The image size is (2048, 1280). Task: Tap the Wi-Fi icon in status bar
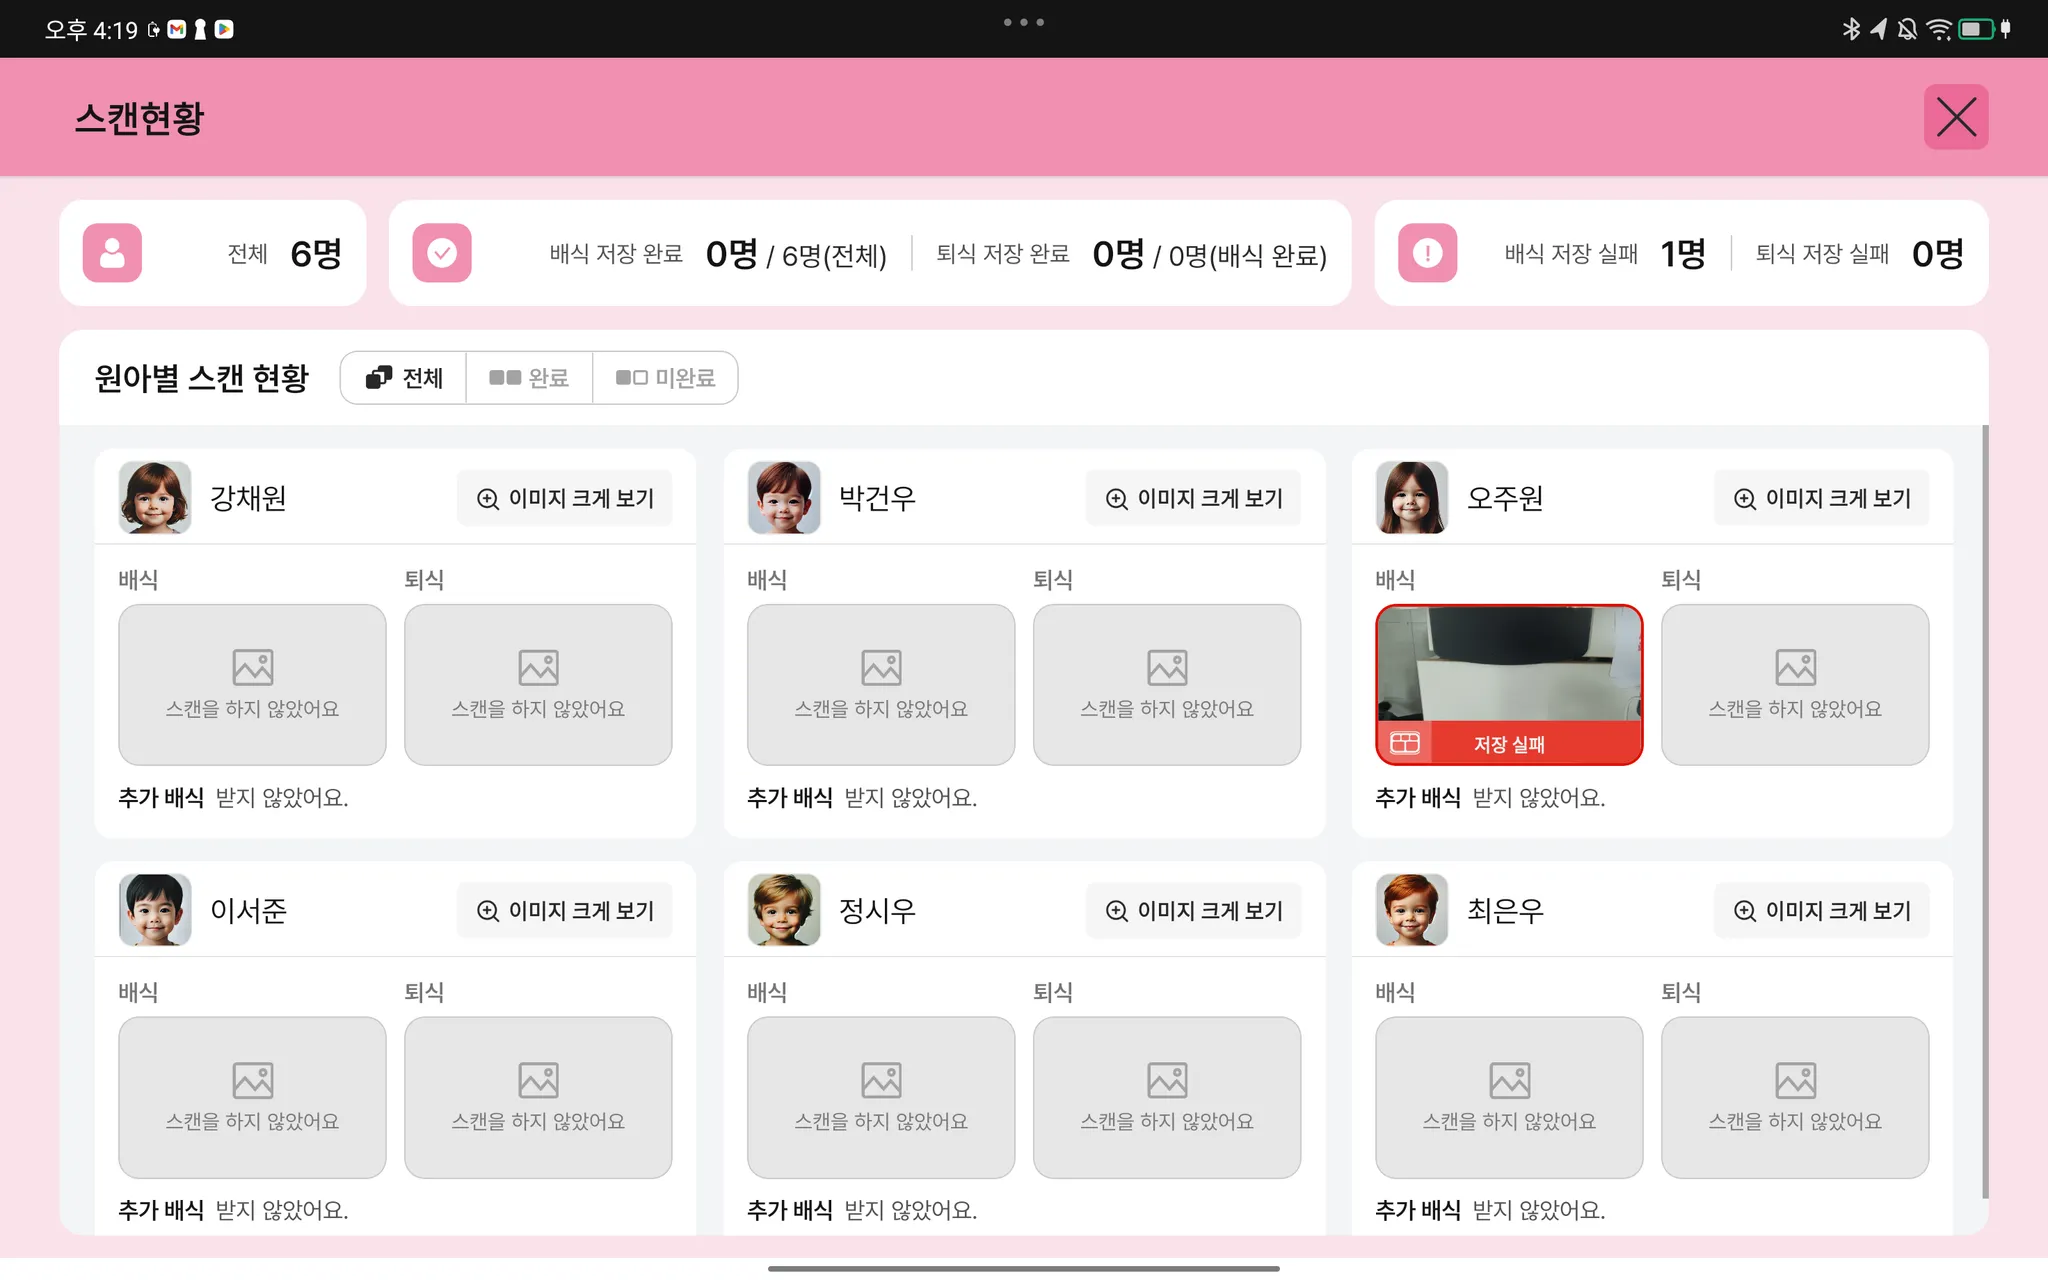coord(1938,29)
